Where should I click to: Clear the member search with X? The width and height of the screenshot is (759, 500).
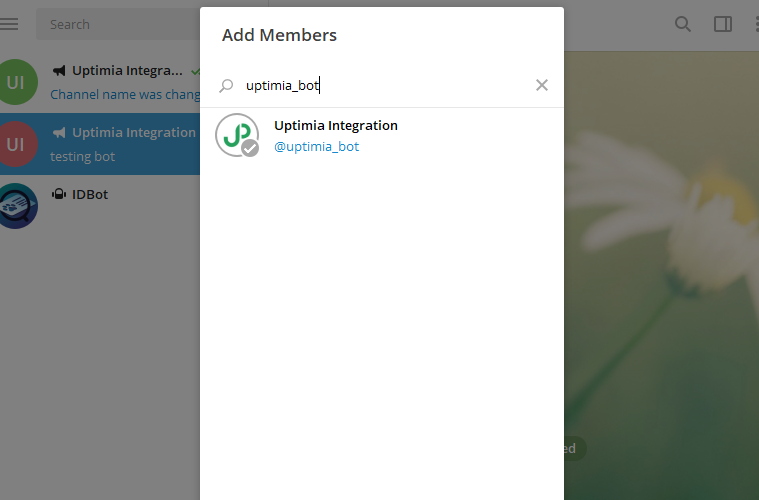click(542, 85)
